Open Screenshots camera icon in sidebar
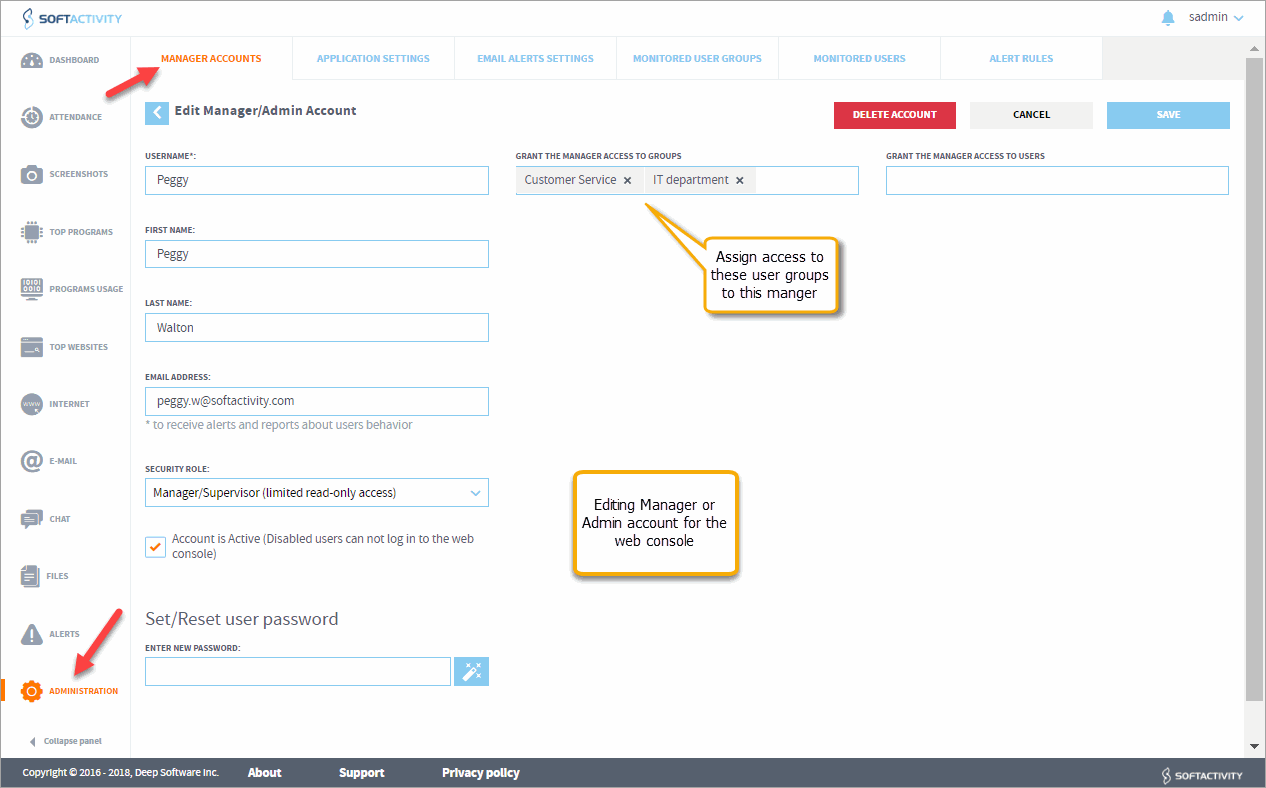This screenshot has height=788, width=1266. tap(32, 175)
